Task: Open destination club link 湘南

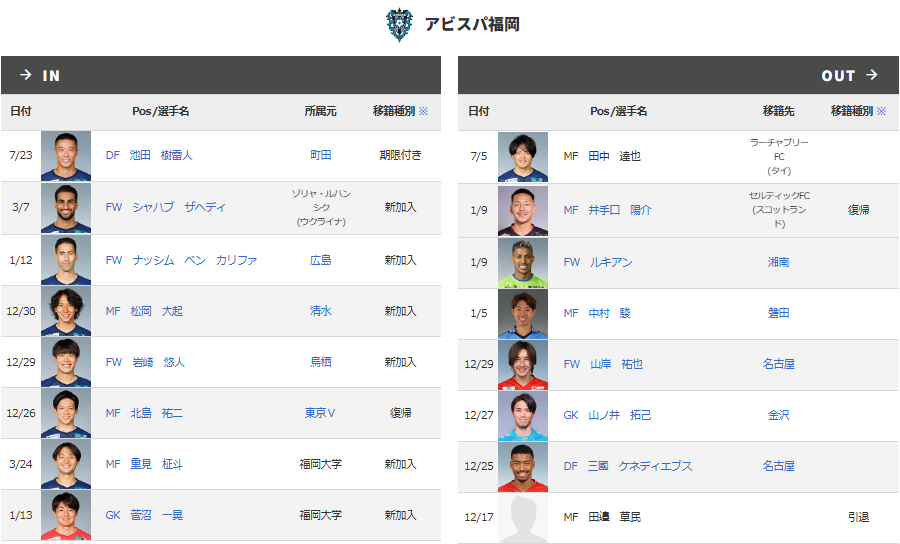Action: (x=778, y=262)
